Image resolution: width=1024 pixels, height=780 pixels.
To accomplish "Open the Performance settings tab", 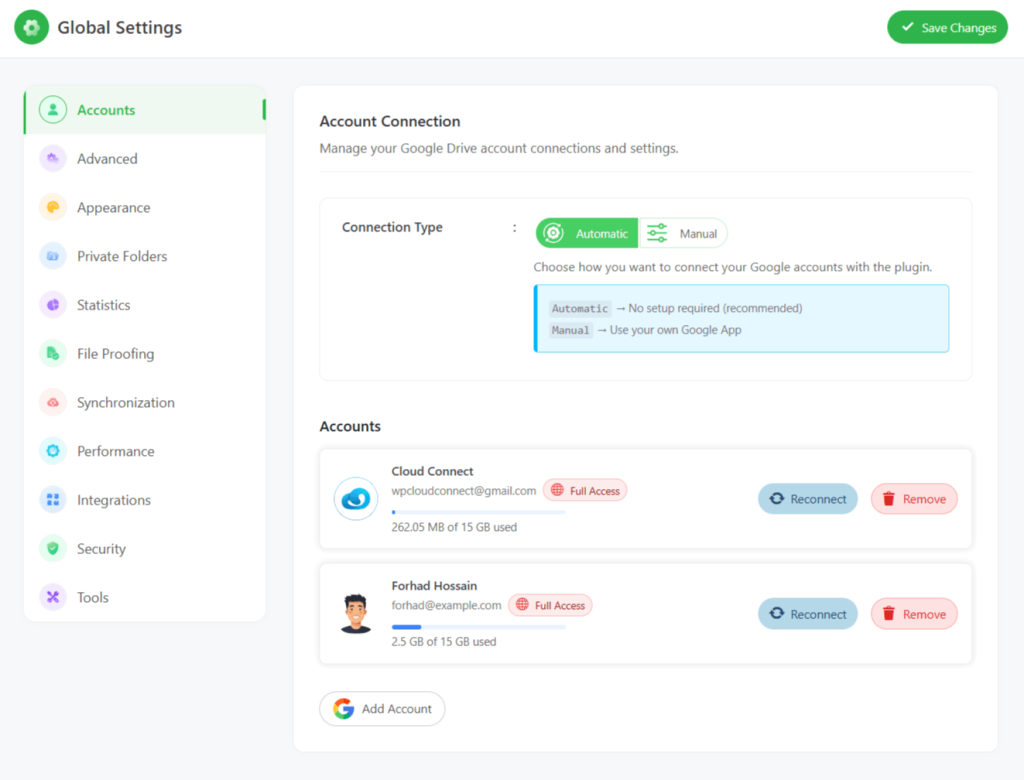I will tap(115, 451).
